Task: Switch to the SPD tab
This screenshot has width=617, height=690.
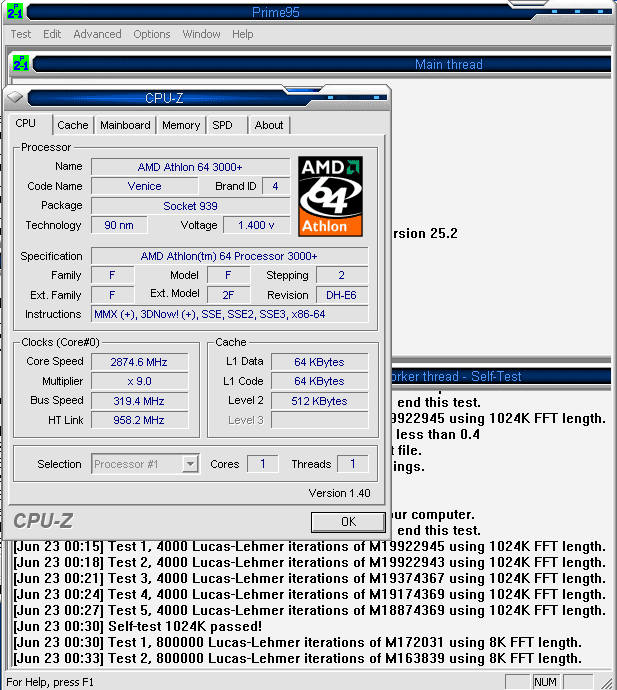Action: [226, 125]
